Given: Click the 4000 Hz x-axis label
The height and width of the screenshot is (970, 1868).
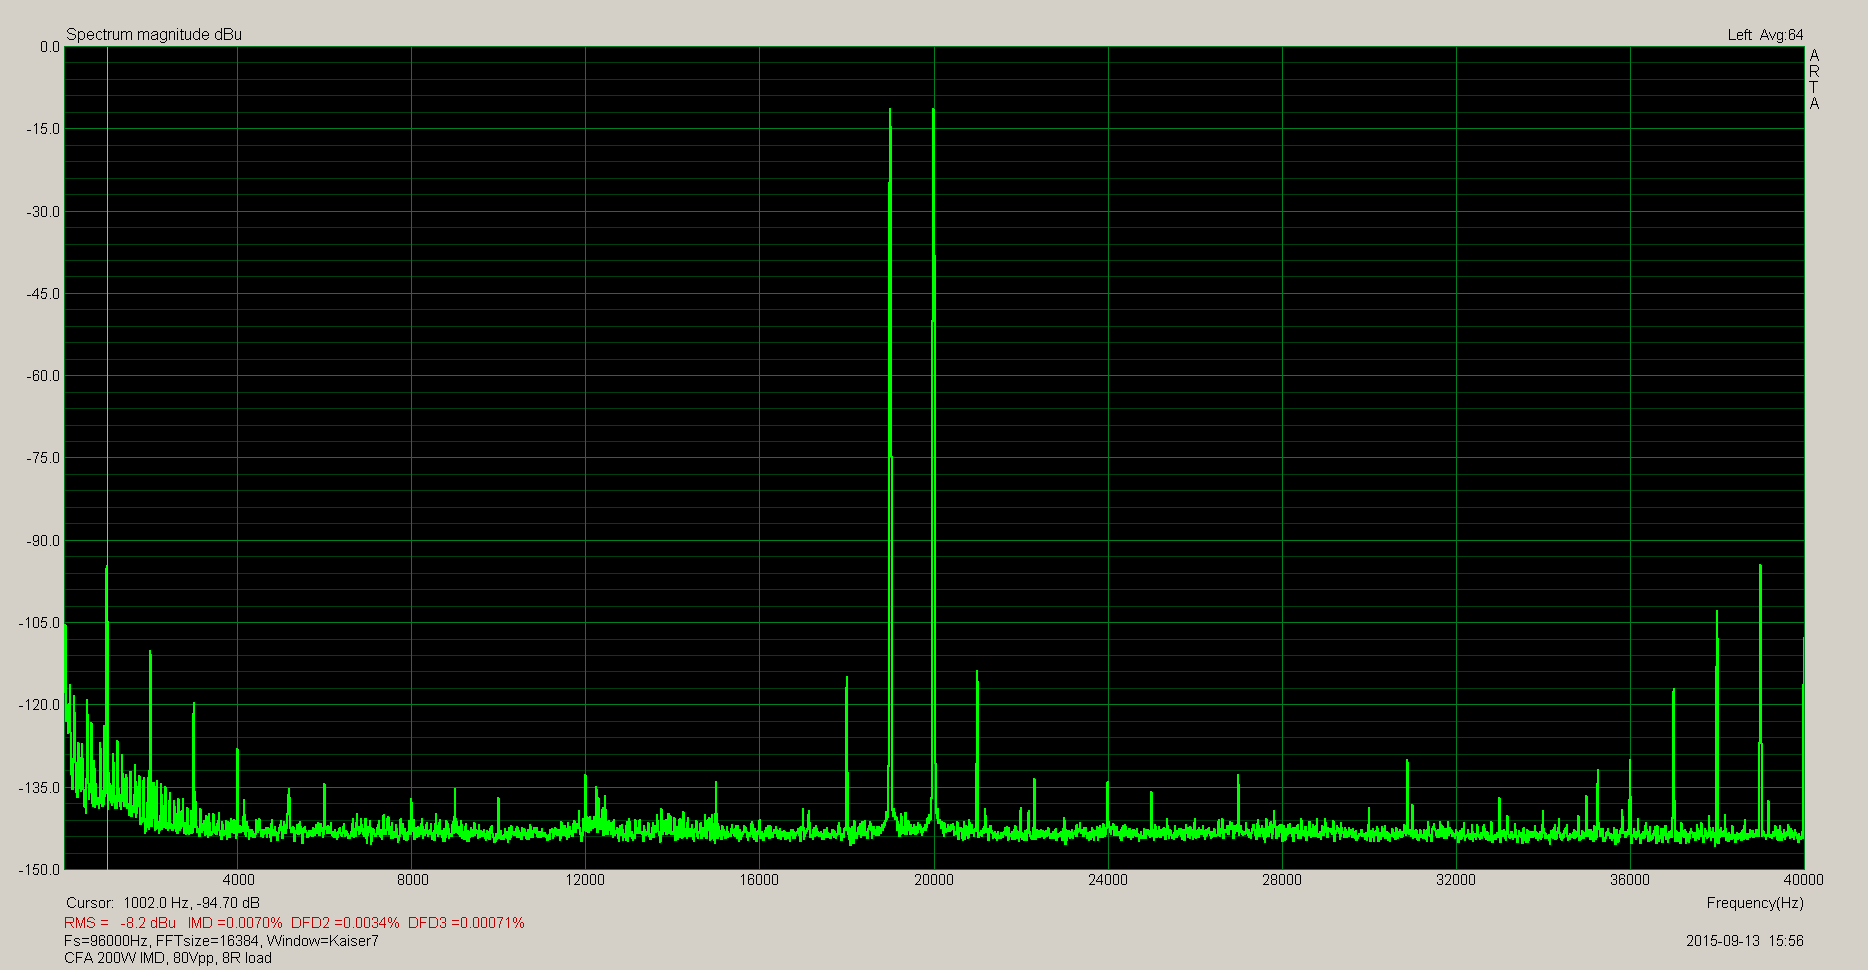Looking at the screenshot, I should [238, 880].
